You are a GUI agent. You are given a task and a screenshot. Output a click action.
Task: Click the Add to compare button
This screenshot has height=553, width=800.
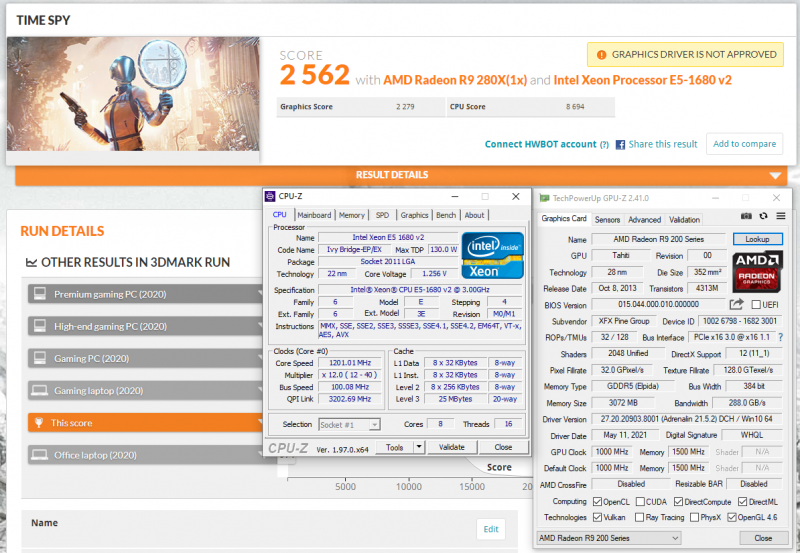[744, 144]
